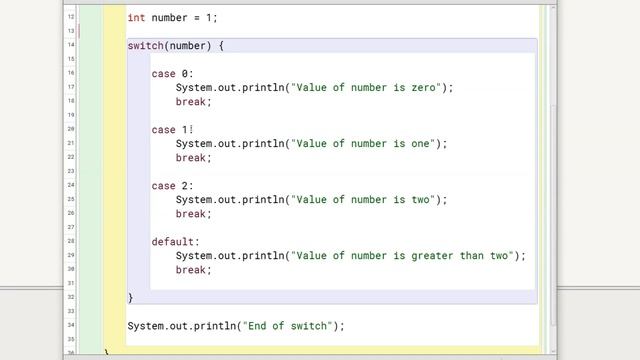Screen dimensions: 640x360
Task: Click the 'End of switch' println line
Action: (236, 326)
